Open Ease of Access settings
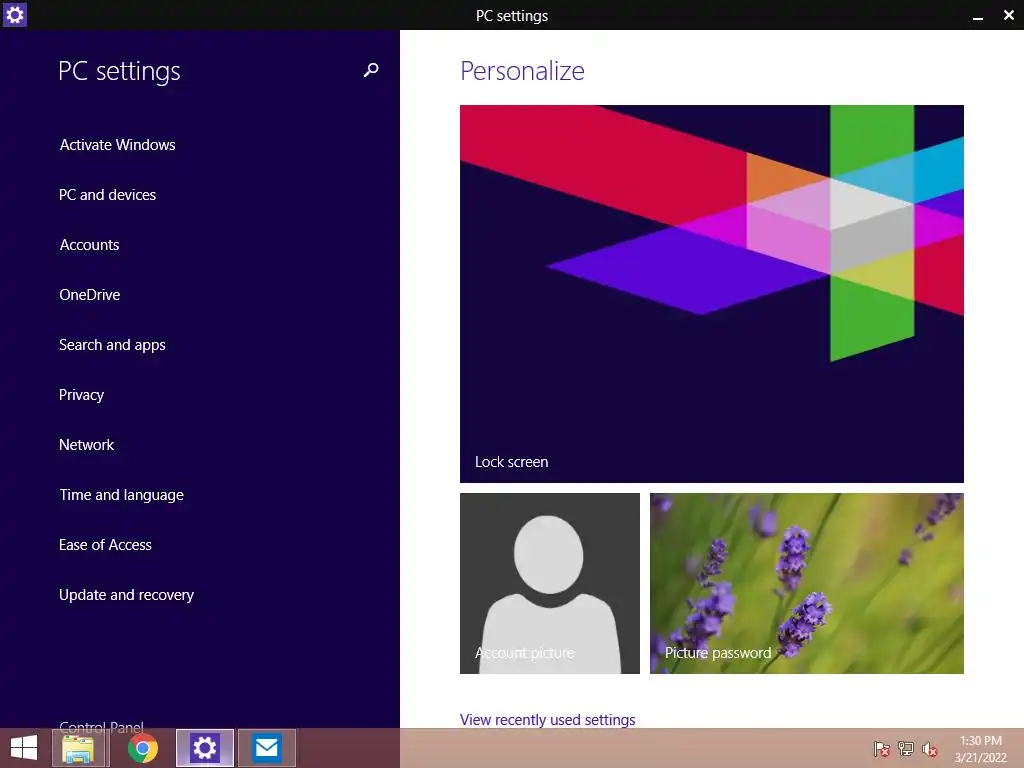Viewport: 1024px width, 768px height. coord(105,545)
